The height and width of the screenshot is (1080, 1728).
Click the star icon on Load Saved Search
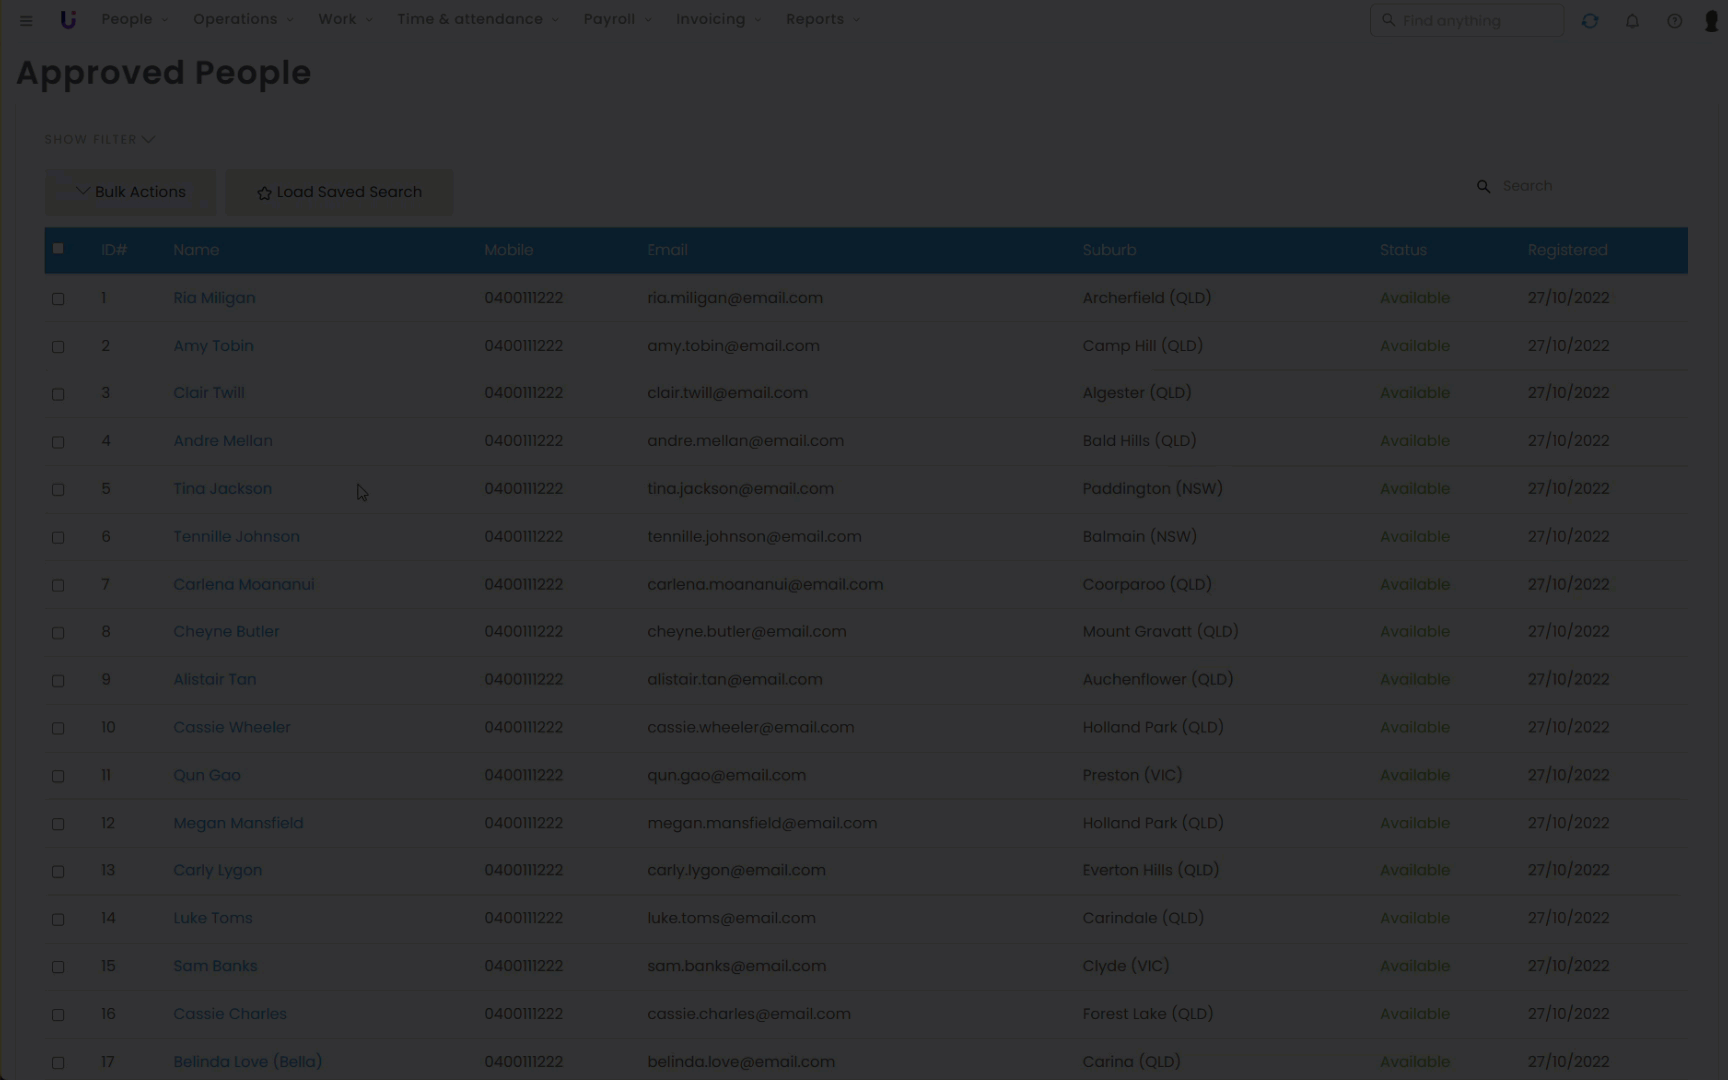pyautogui.click(x=264, y=193)
